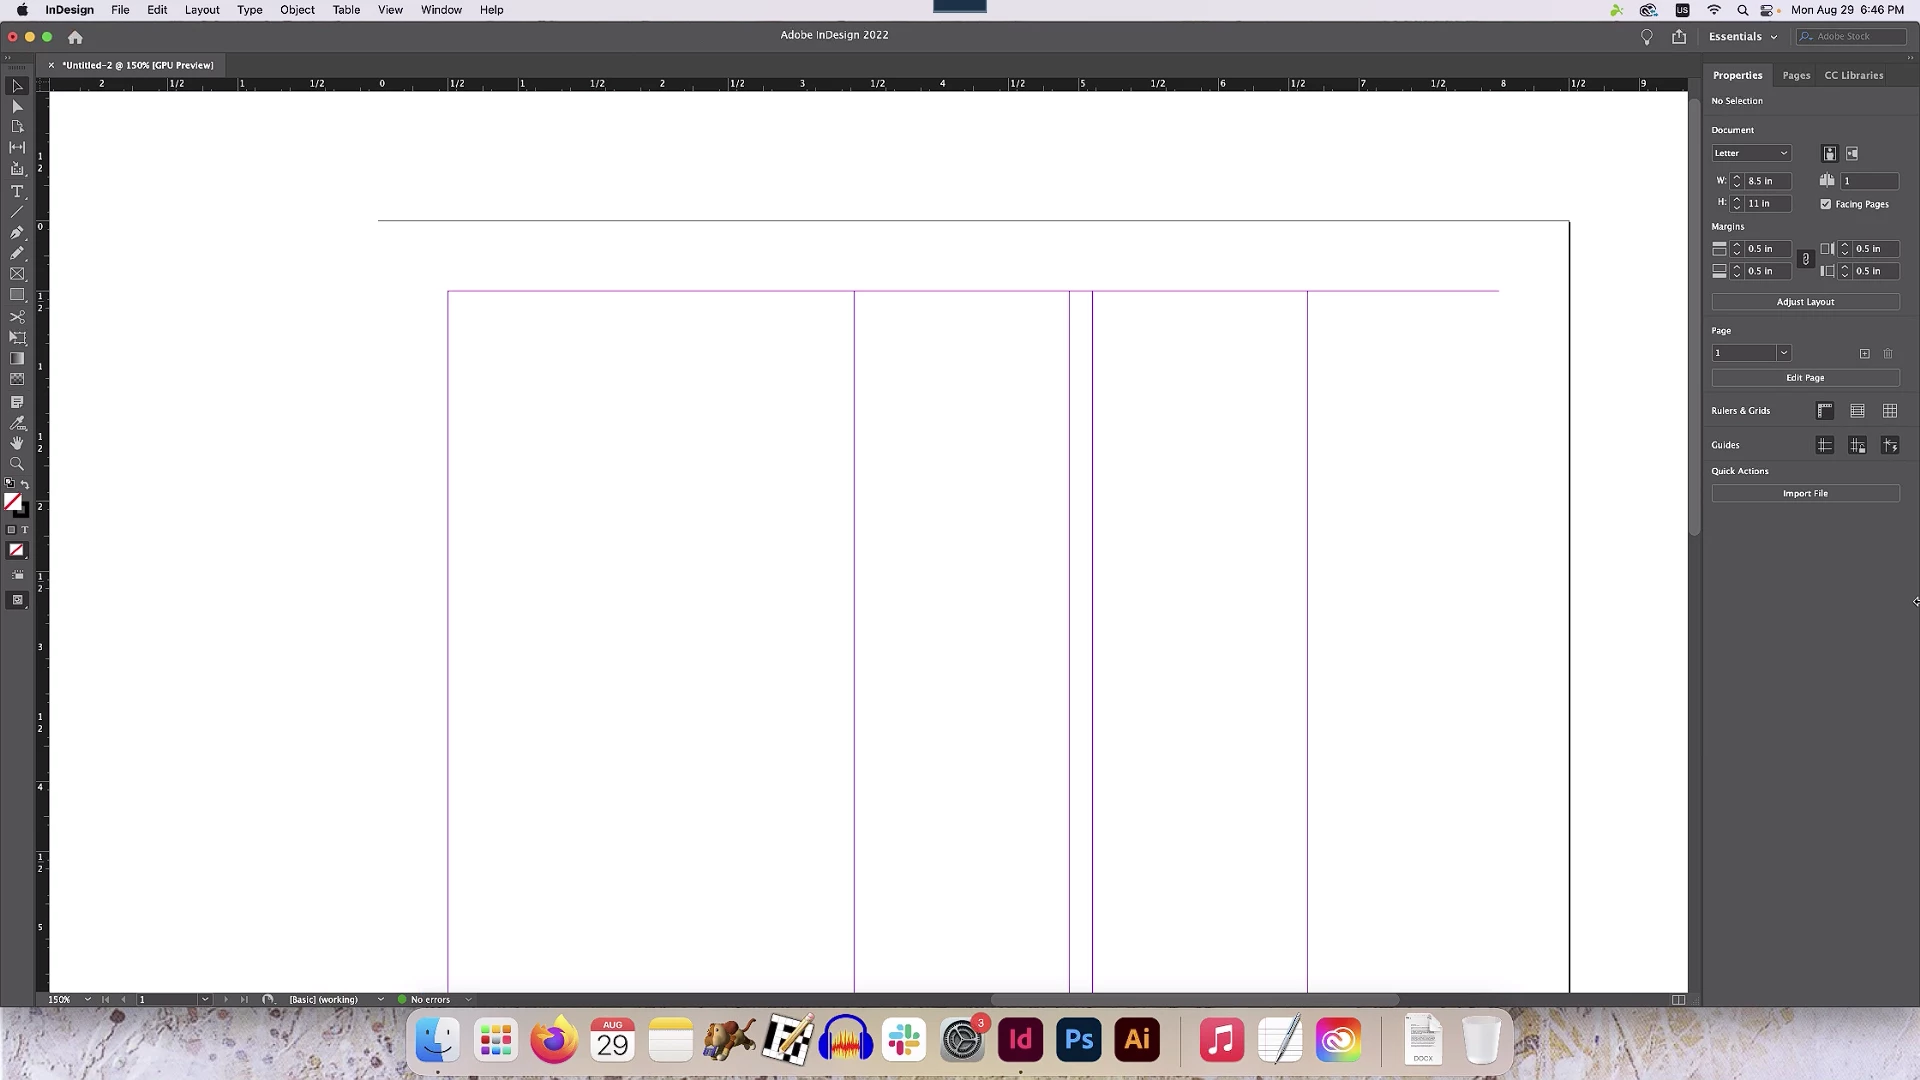Show document grid icon
Image resolution: width=1920 pixels, height=1080 pixels.
click(1889, 411)
